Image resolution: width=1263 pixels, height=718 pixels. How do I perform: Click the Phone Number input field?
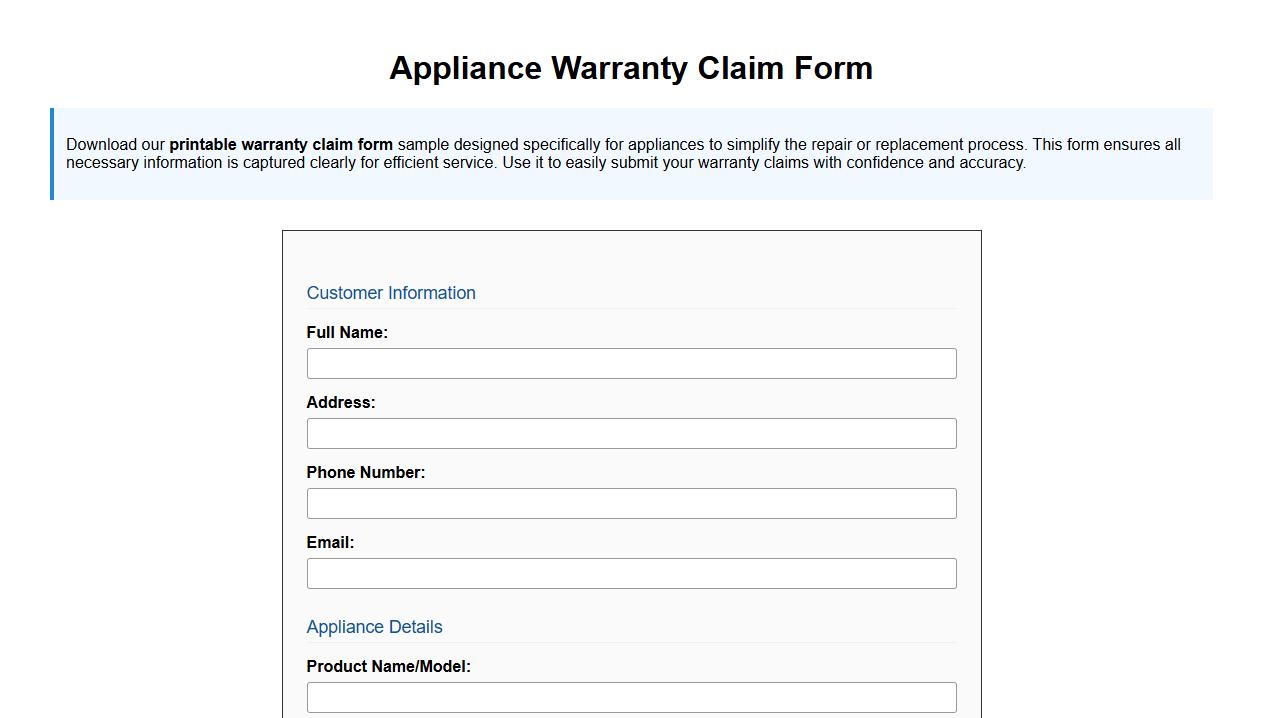[x=631, y=503]
